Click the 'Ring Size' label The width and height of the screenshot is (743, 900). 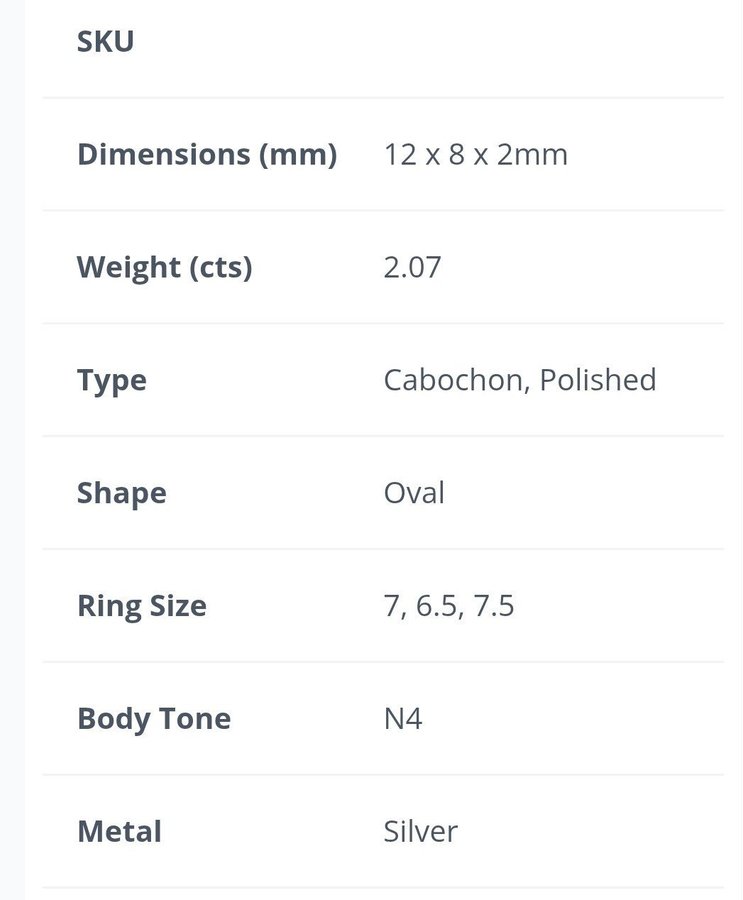[142, 606]
